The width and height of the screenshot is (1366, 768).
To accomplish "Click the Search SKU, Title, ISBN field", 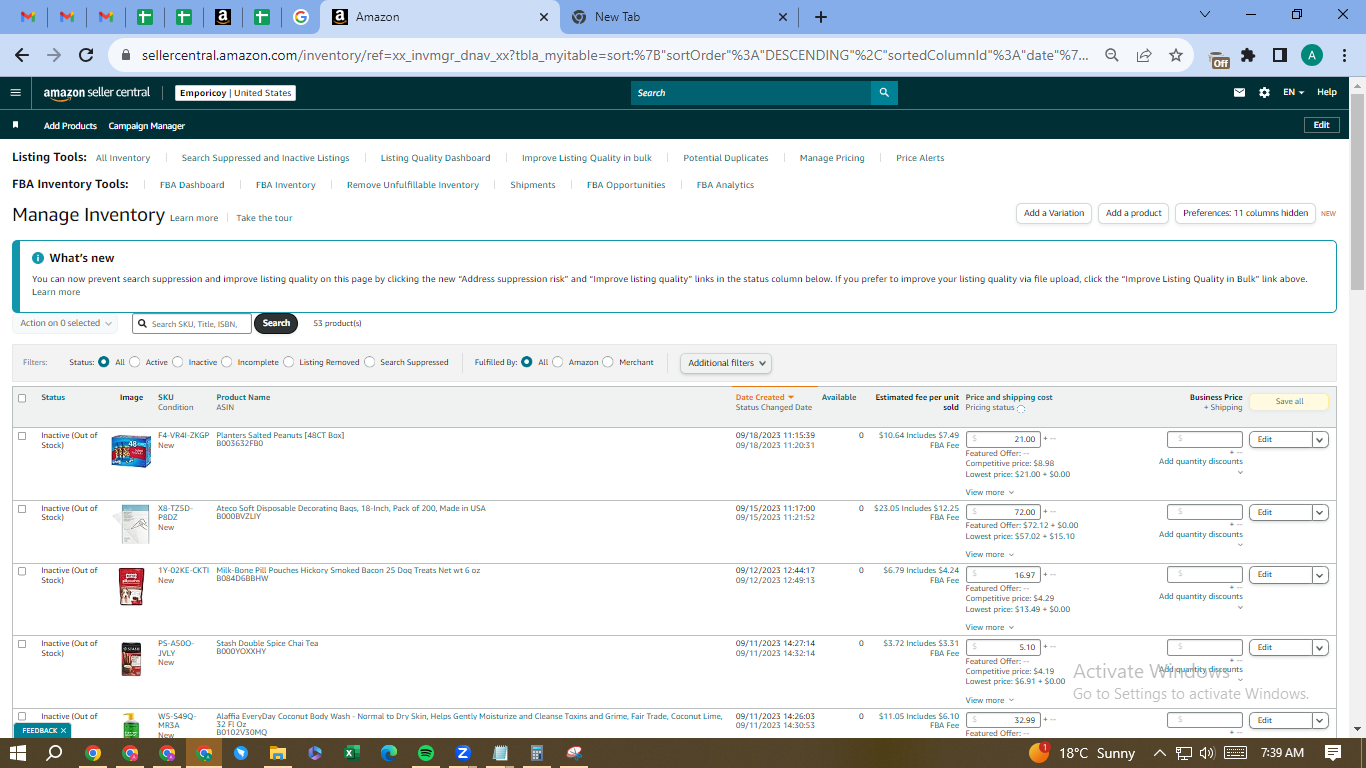I will pos(191,324).
